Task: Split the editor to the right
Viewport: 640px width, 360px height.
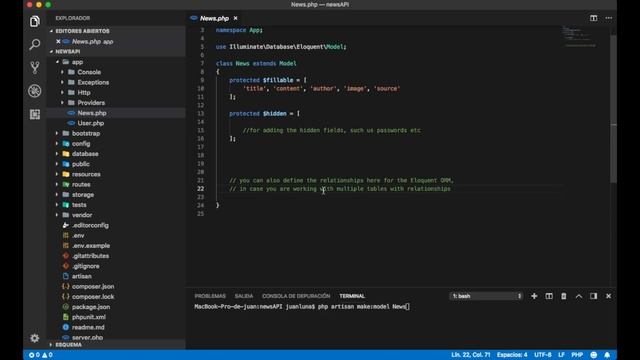Action: [593, 18]
